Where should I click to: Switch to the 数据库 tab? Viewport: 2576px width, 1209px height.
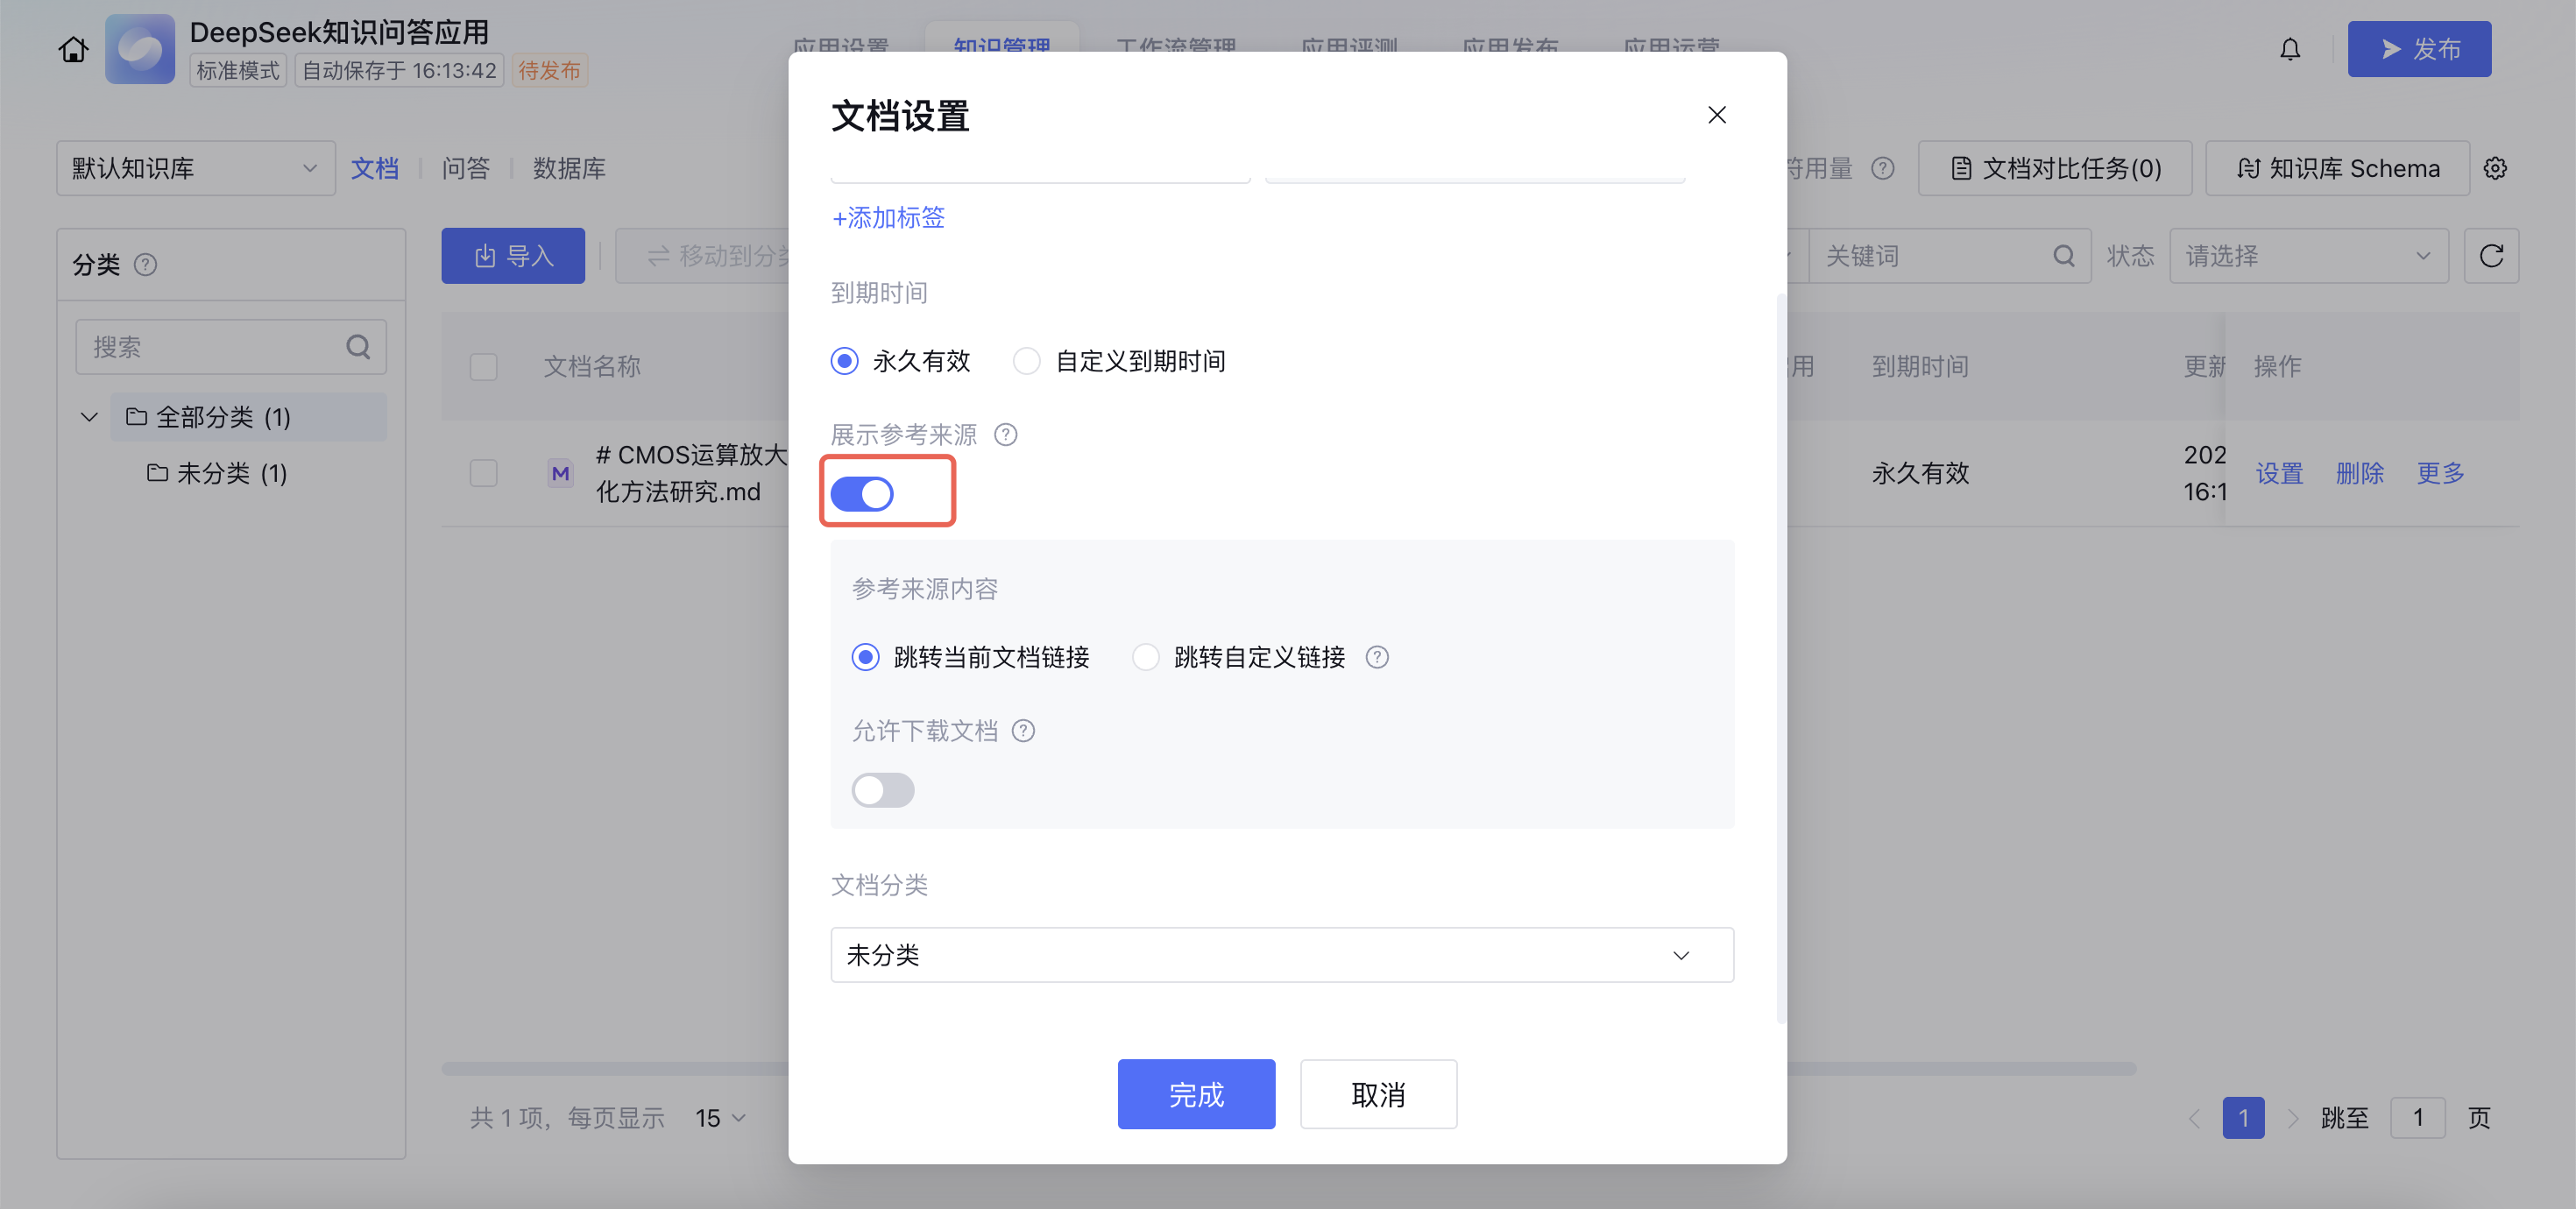click(x=569, y=168)
